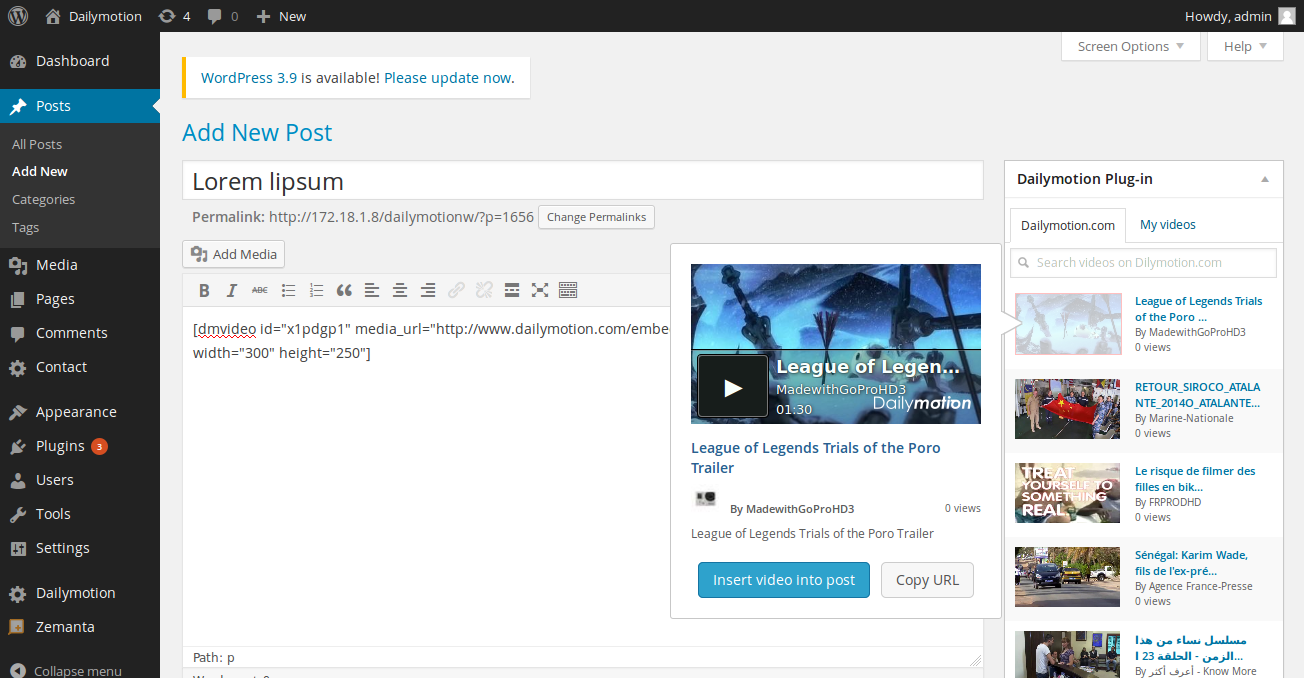Toggle bold formatting in editor toolbar
The image size is (1304, 678).
tap(204, 291)
